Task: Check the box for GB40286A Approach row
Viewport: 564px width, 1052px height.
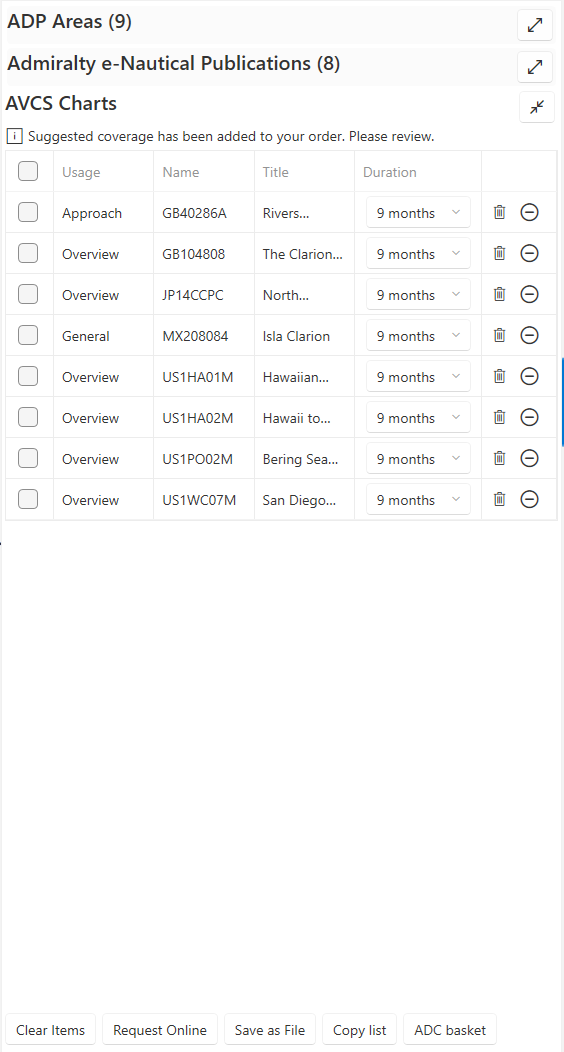Action: point(28,213)
